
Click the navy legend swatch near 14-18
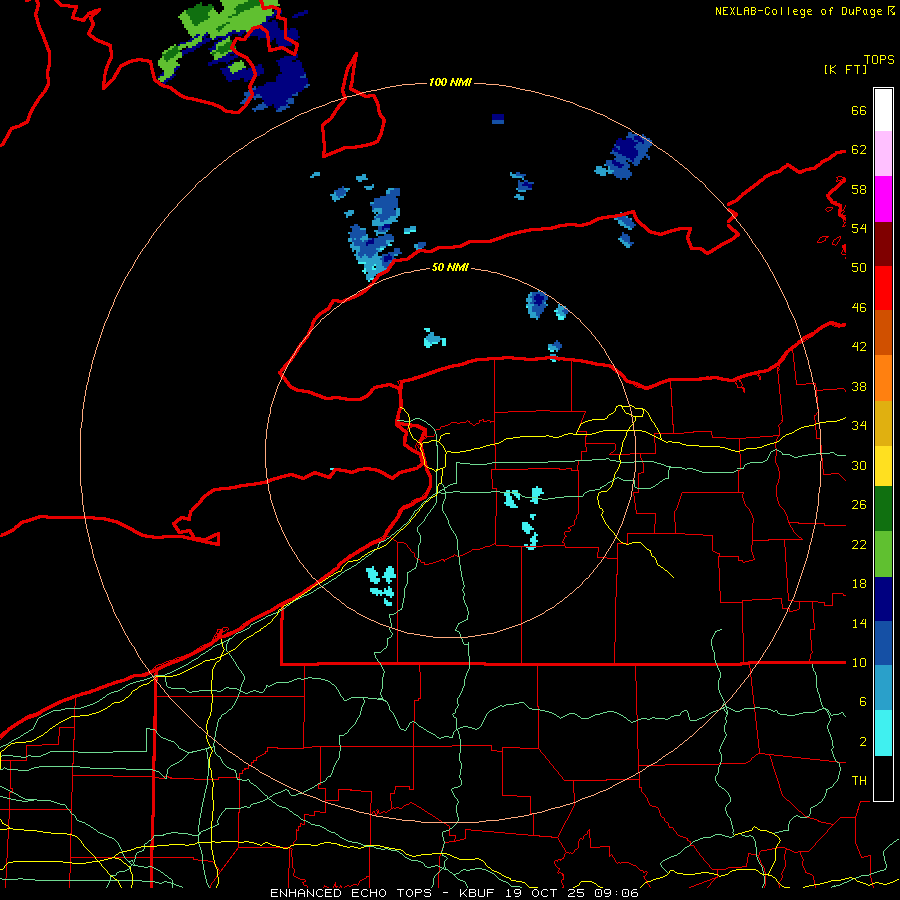883,599
